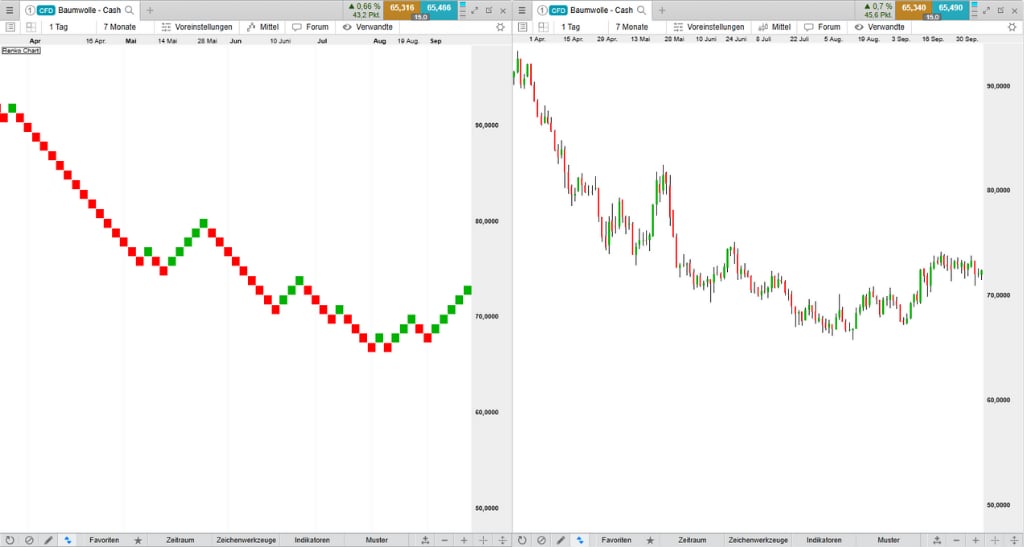Open chart settings gear in right window
Screen dimensions: 1024x548
tap(1012, 27)
